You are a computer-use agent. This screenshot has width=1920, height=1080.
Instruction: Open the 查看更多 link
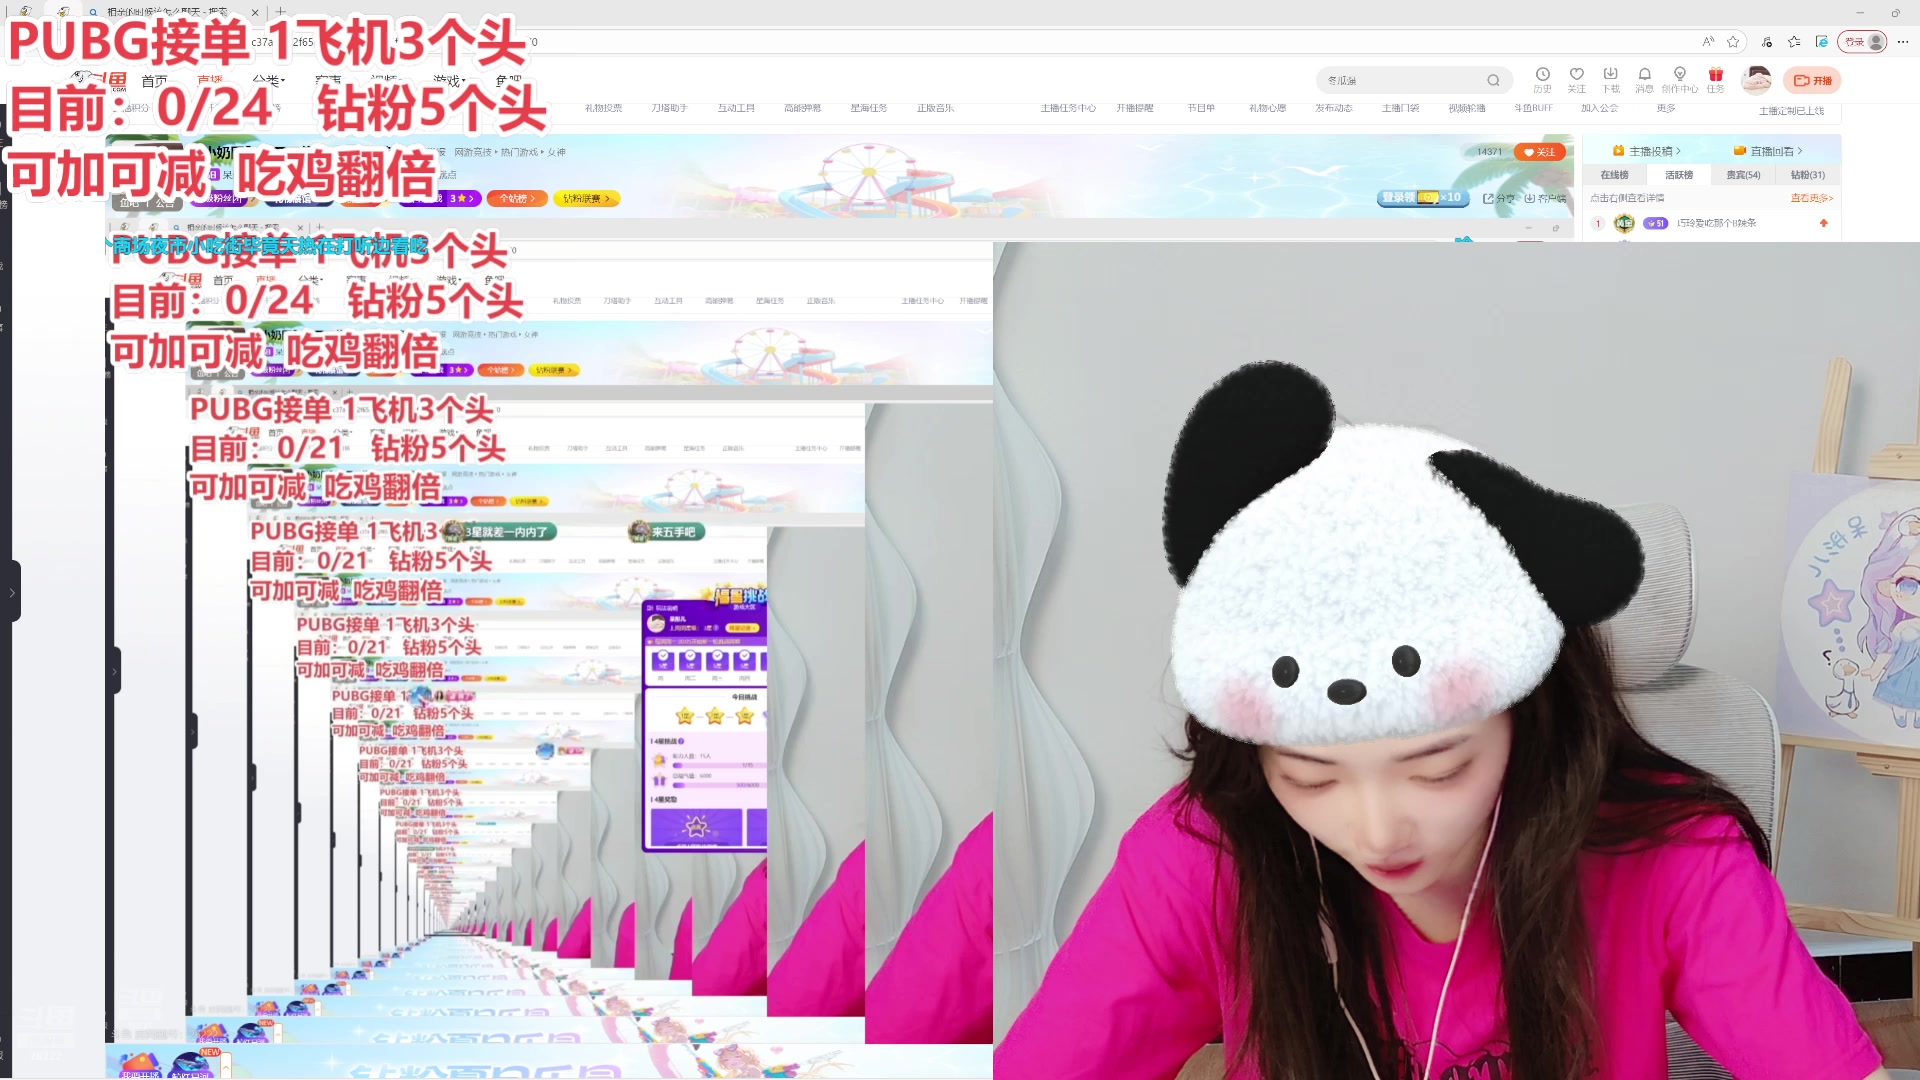point(1811,198)
